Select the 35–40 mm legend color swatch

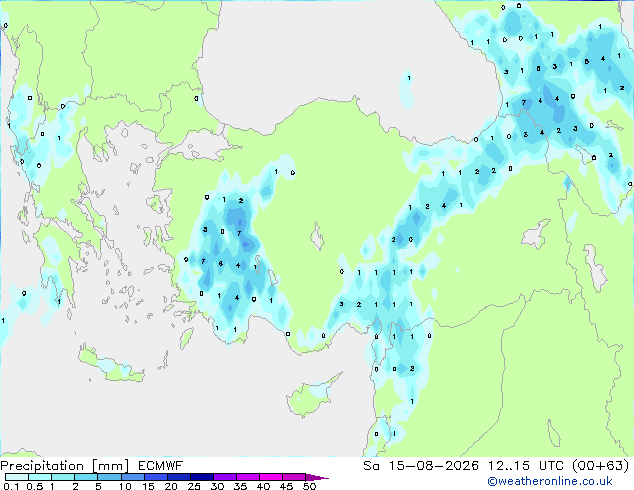click(247, 477)
